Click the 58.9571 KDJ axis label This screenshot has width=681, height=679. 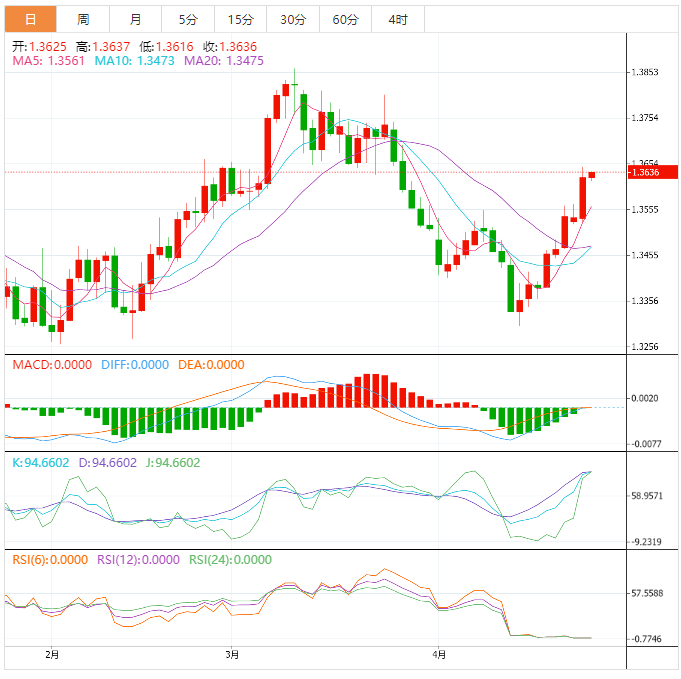[x=647, y=496]
